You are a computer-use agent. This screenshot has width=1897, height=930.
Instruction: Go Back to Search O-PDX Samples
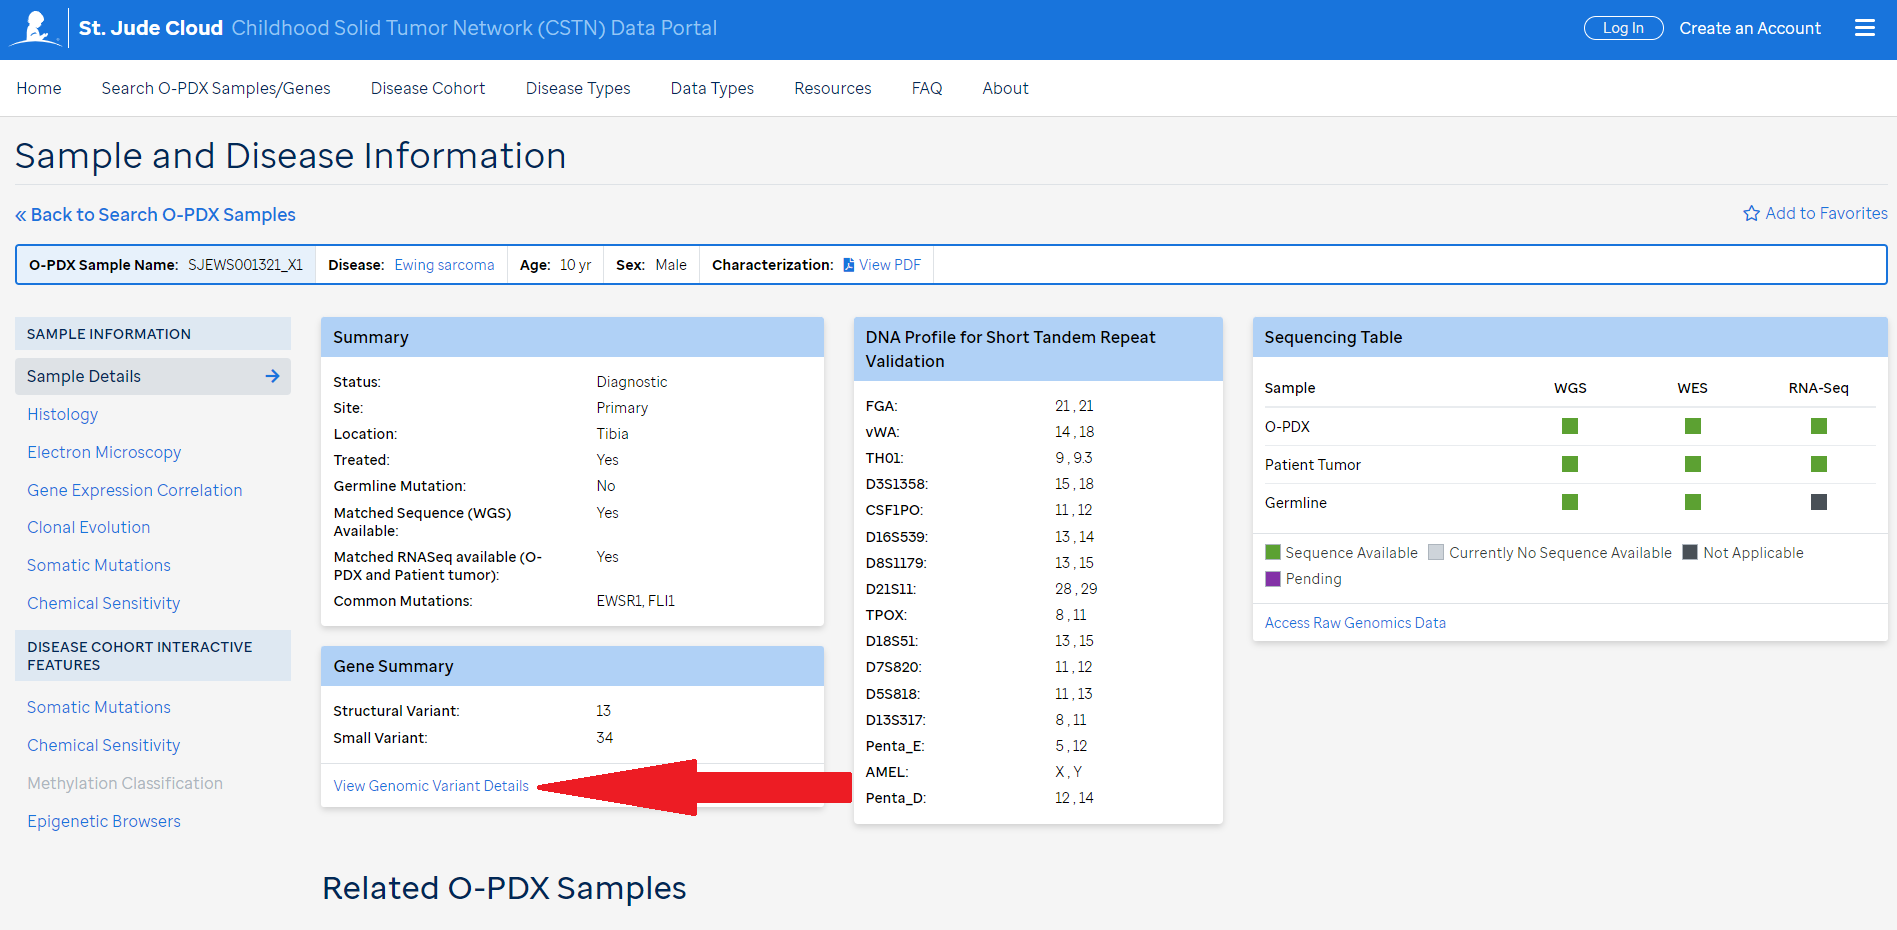click(155, 215)
